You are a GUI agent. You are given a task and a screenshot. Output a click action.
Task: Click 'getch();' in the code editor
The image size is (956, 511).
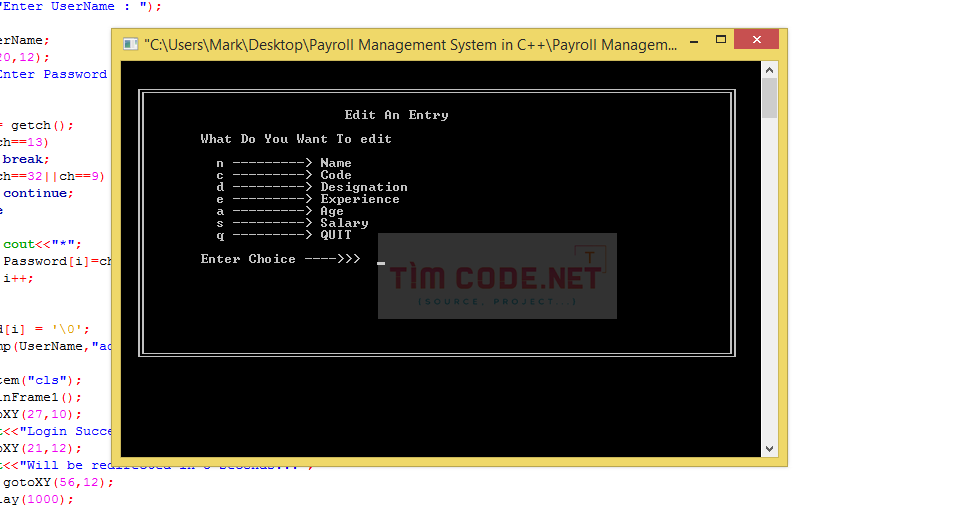point(42,125)
